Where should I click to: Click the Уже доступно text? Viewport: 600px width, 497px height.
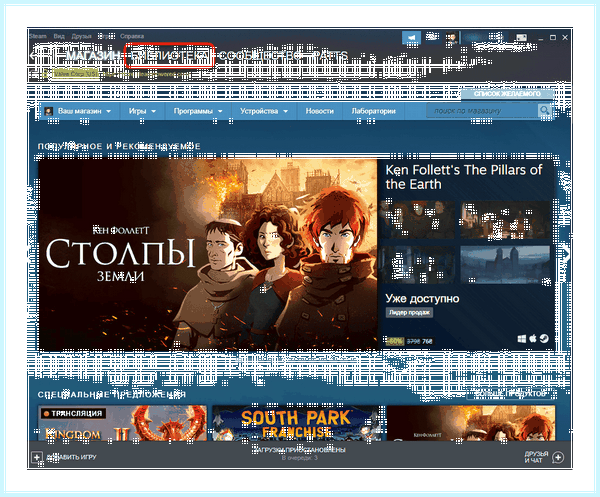[422, 298]
